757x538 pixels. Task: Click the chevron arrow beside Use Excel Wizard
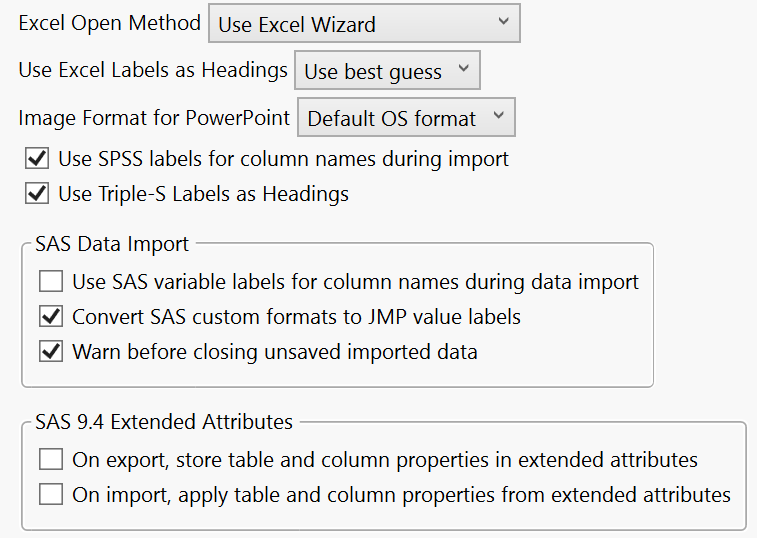[x=502, y=22]
